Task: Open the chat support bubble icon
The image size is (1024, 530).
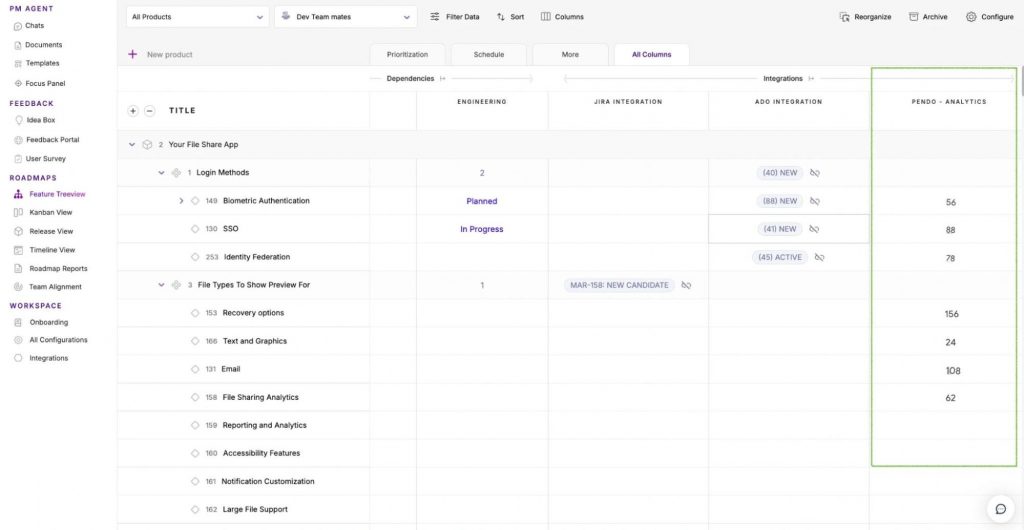Action: [x=1000, y=508]
